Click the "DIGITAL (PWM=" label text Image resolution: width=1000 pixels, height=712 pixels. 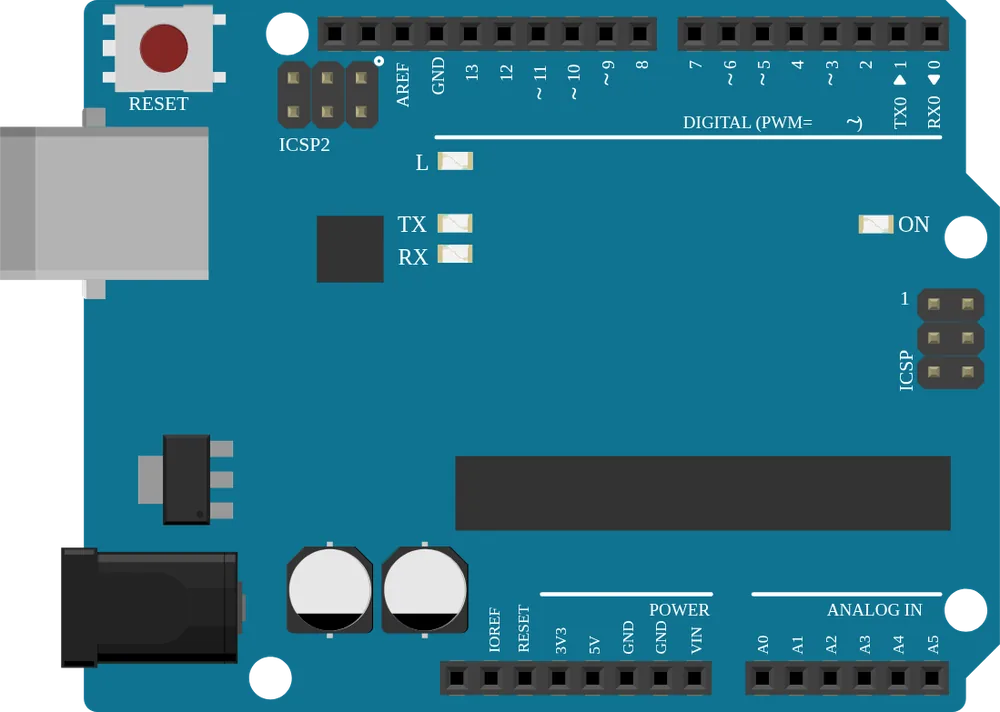[x=747, y=122]
